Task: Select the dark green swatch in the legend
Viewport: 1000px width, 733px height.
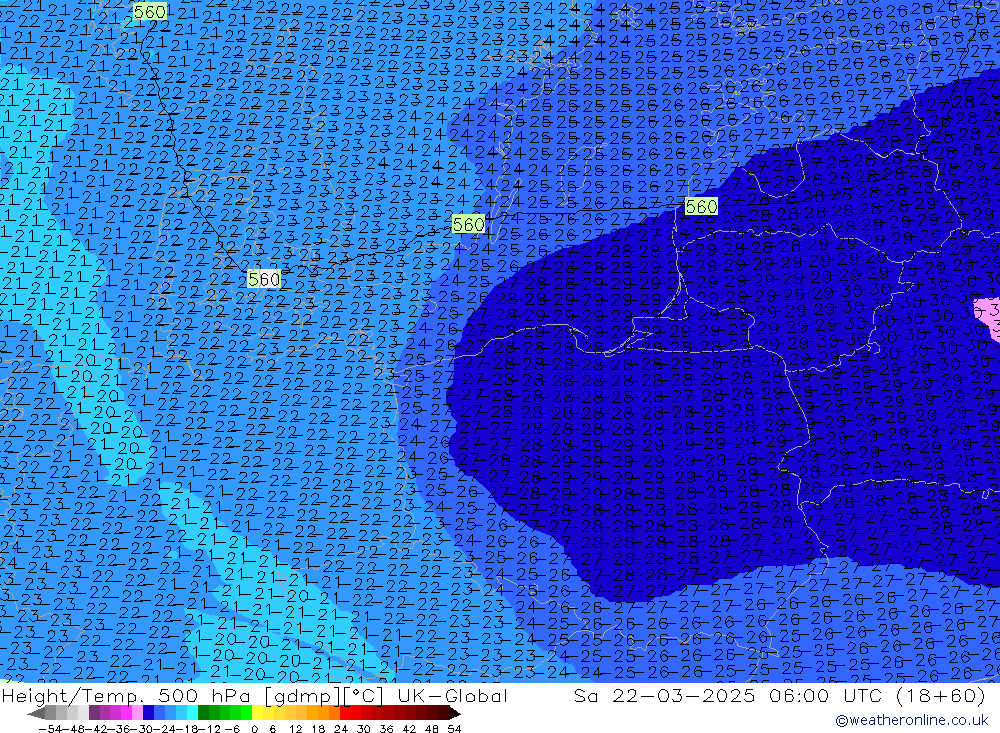Action: [203, 713]
